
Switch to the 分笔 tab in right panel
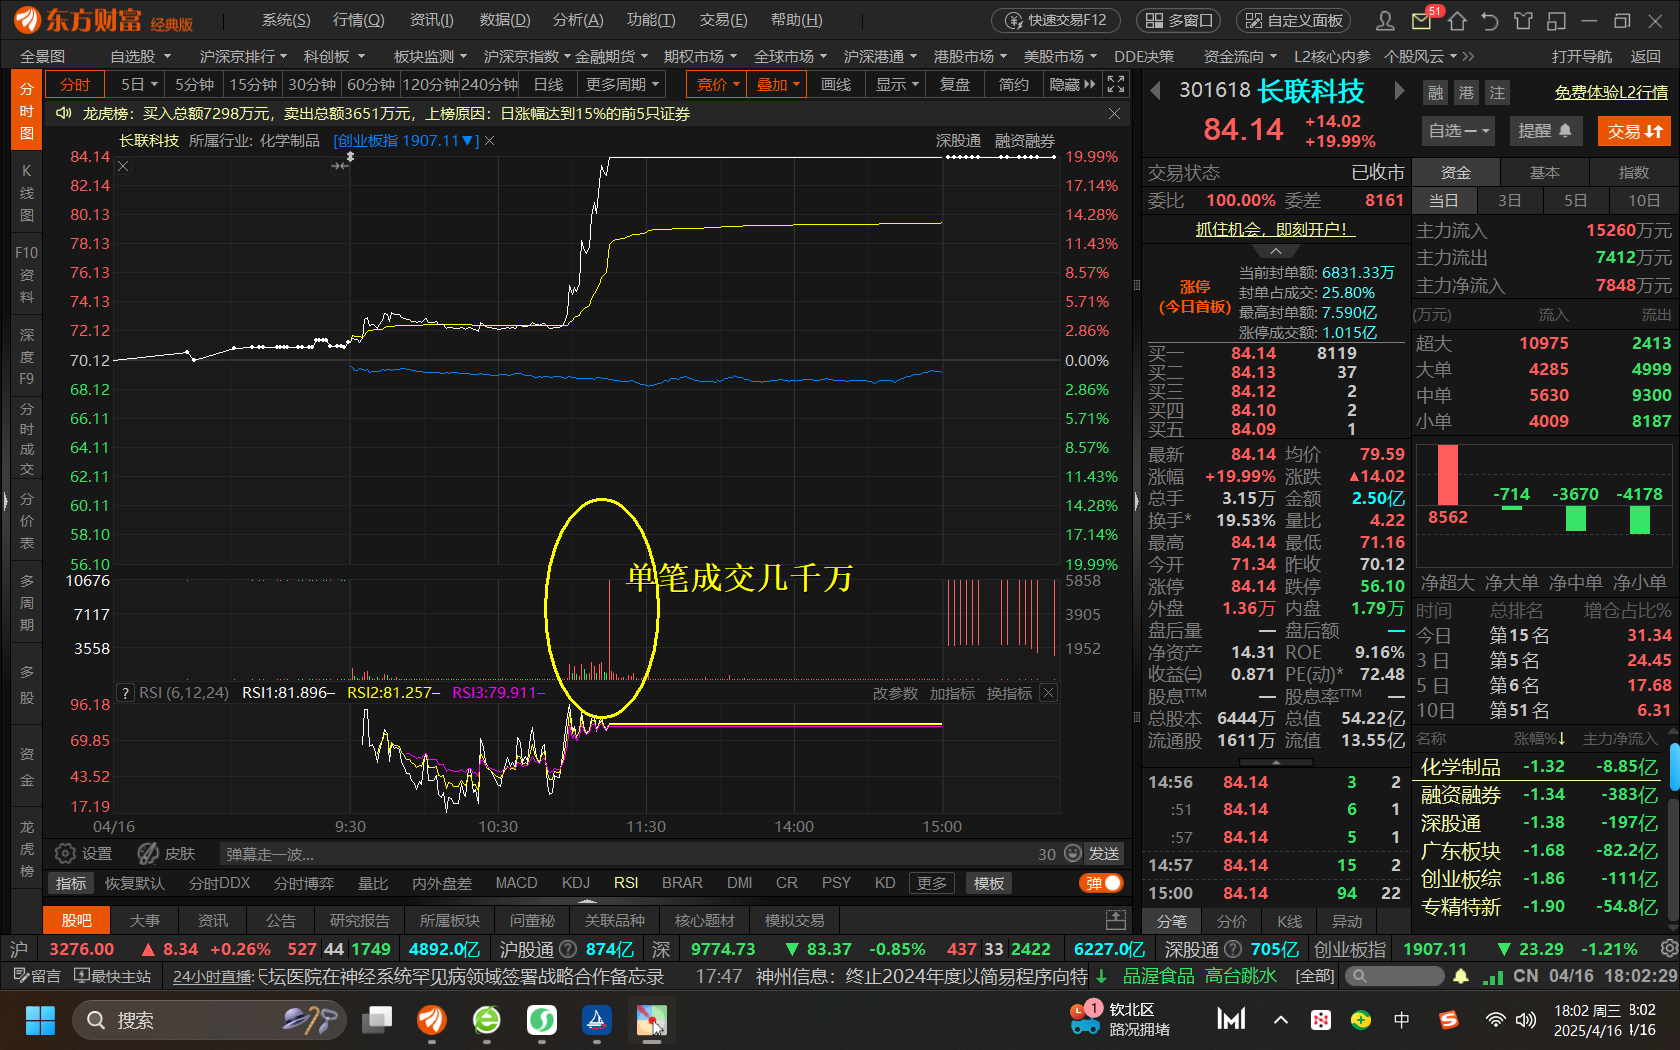click(1170, 921)
